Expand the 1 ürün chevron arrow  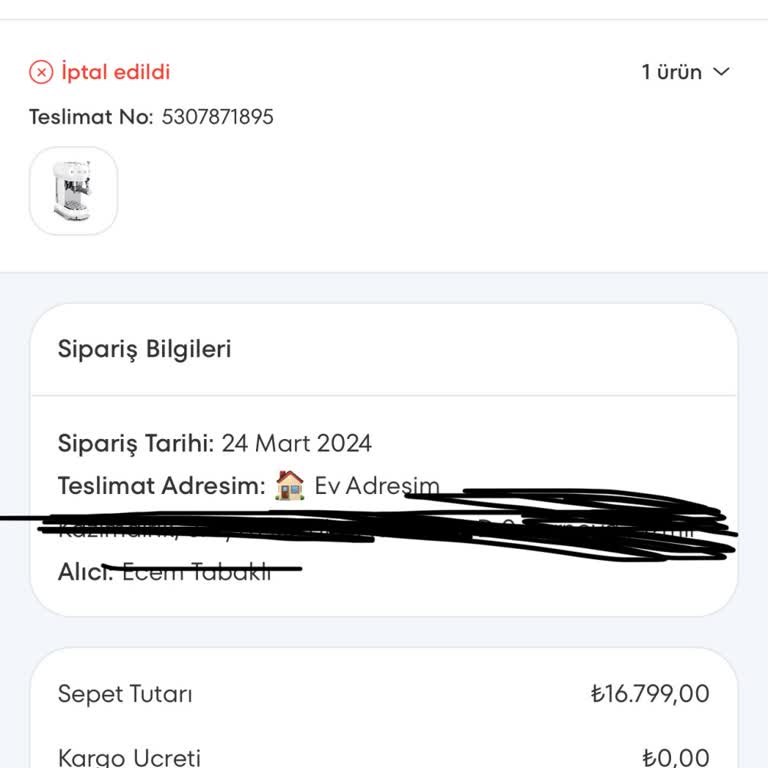[721, 72]
